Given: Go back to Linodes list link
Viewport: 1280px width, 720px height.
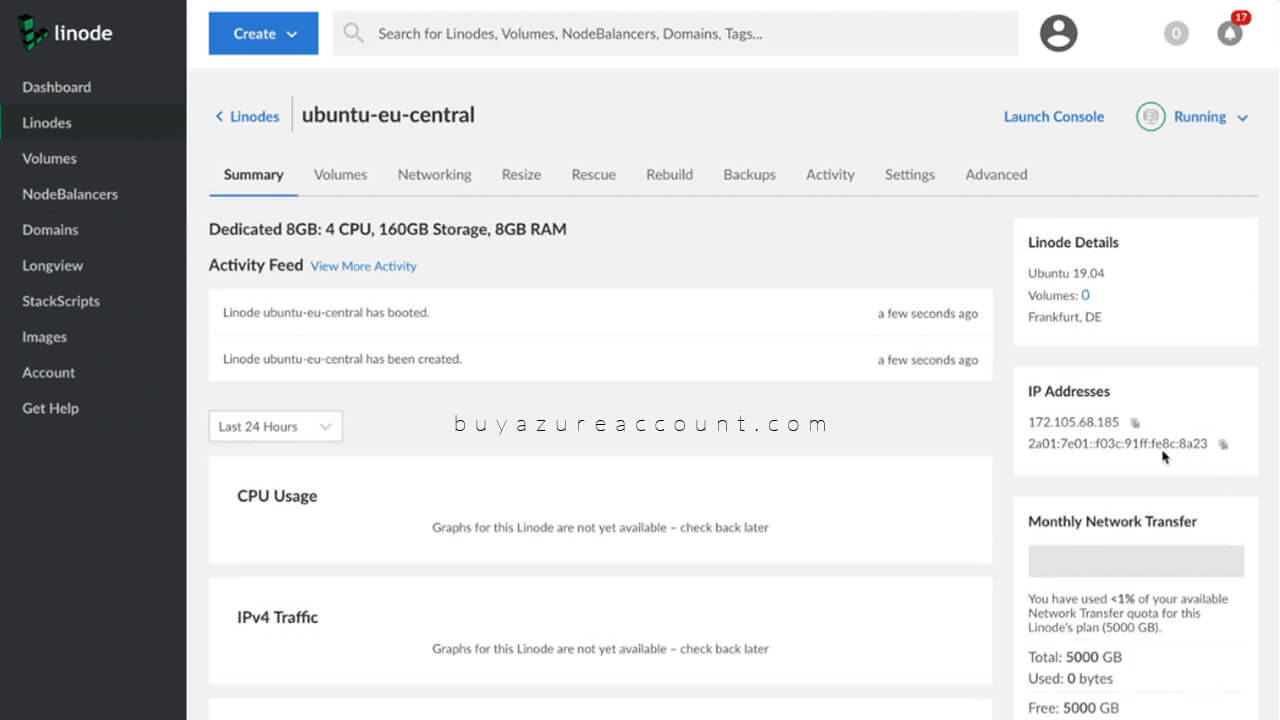Looking at the screenshot, I should [247, 117].
